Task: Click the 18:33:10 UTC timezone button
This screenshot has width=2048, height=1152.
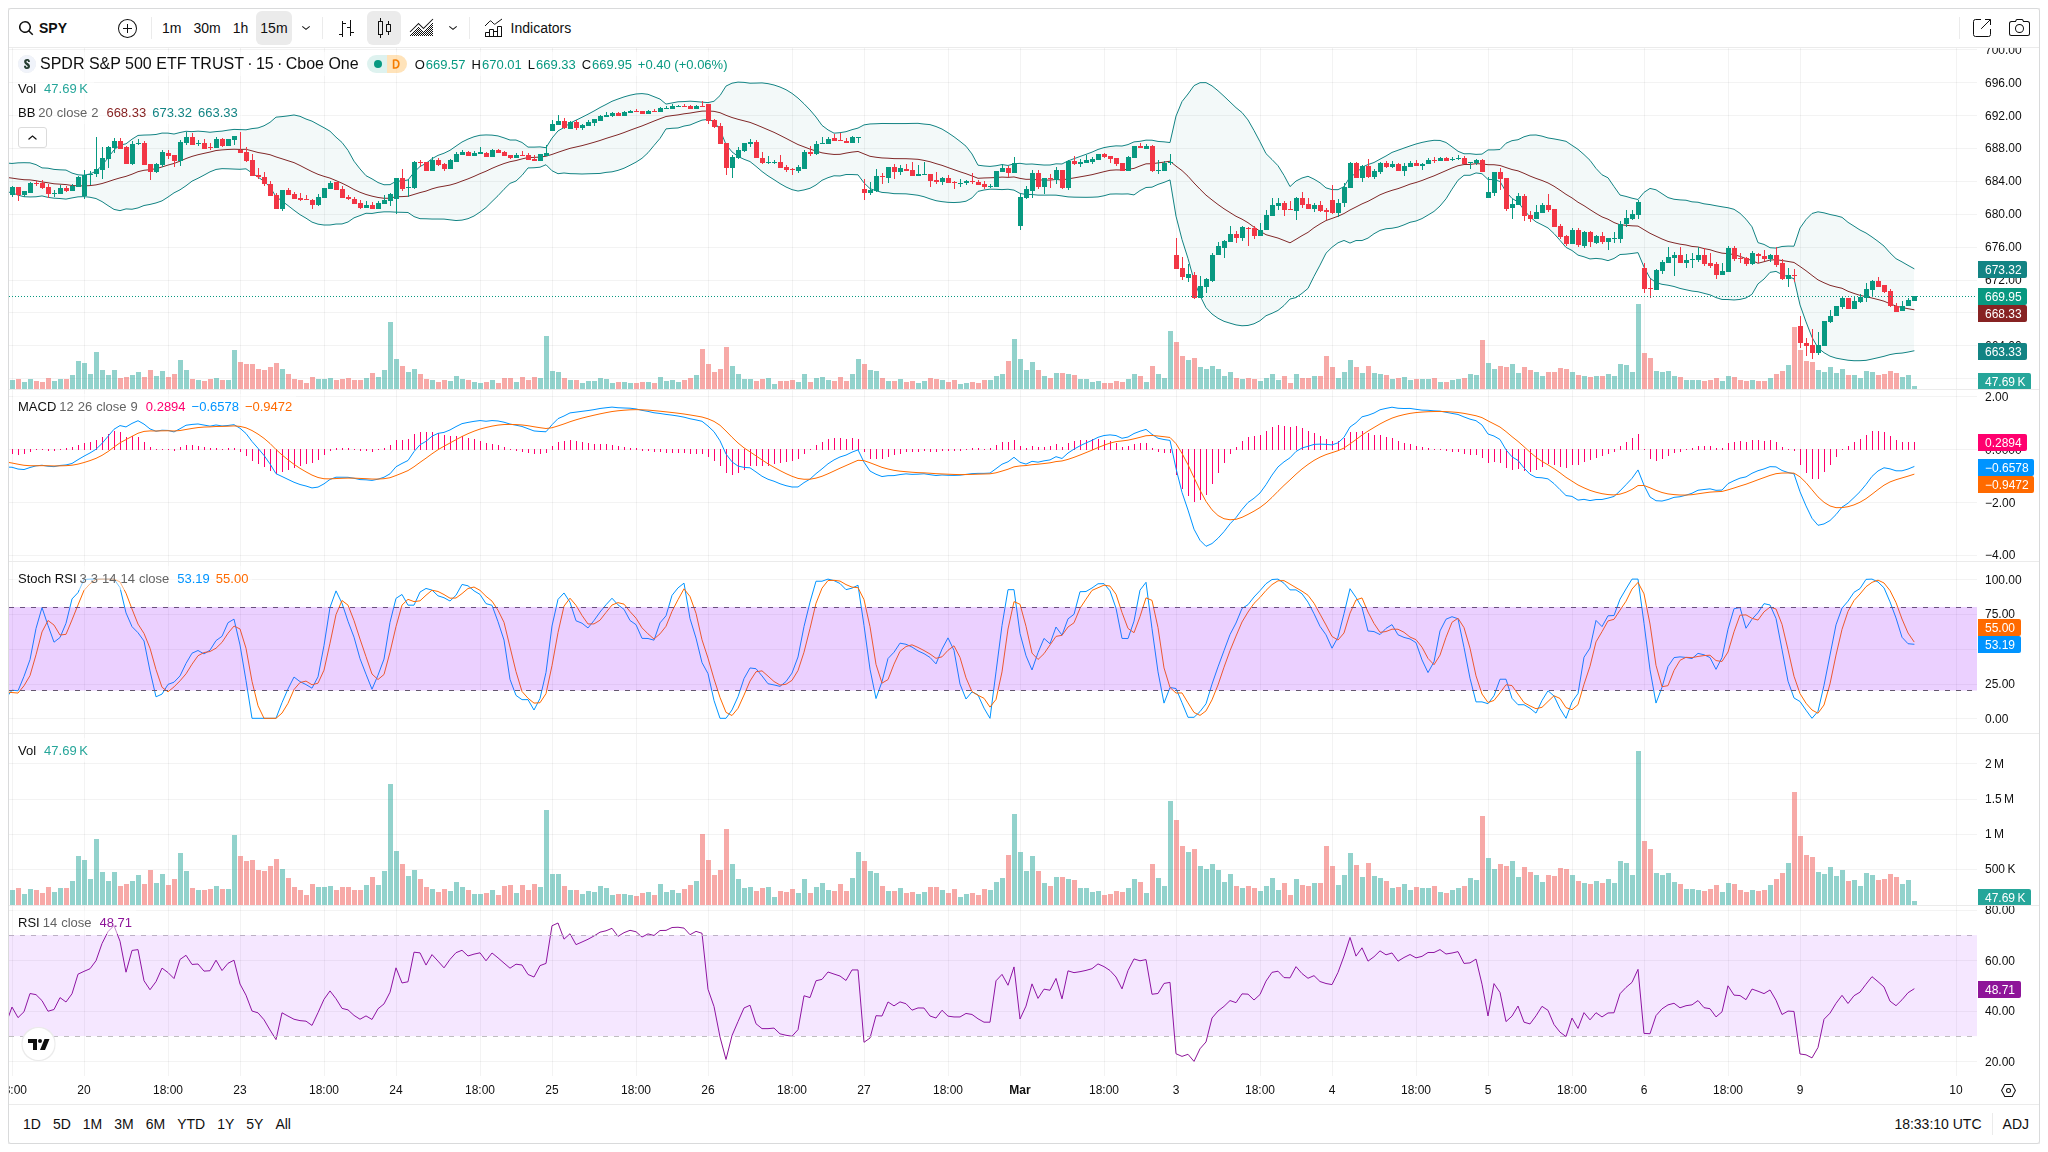Action: 1937,1124
